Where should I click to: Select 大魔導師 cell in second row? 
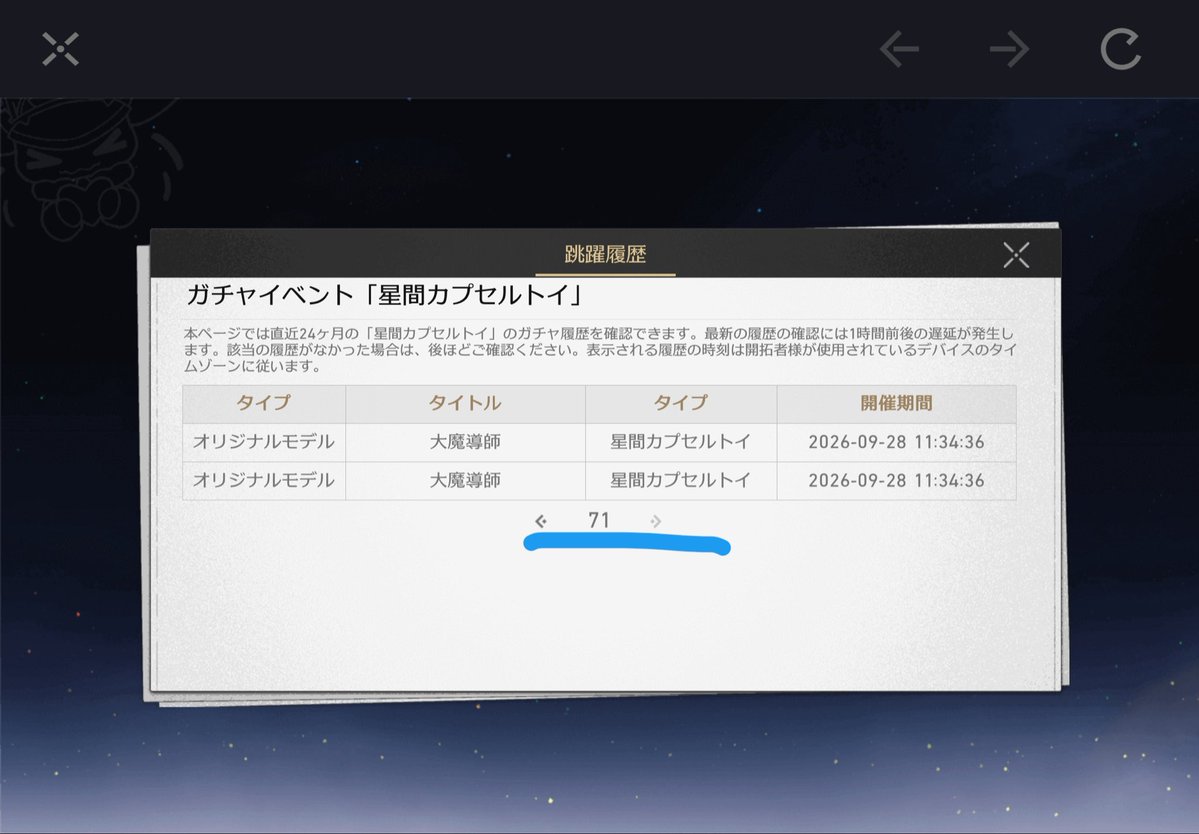(465, 480)
